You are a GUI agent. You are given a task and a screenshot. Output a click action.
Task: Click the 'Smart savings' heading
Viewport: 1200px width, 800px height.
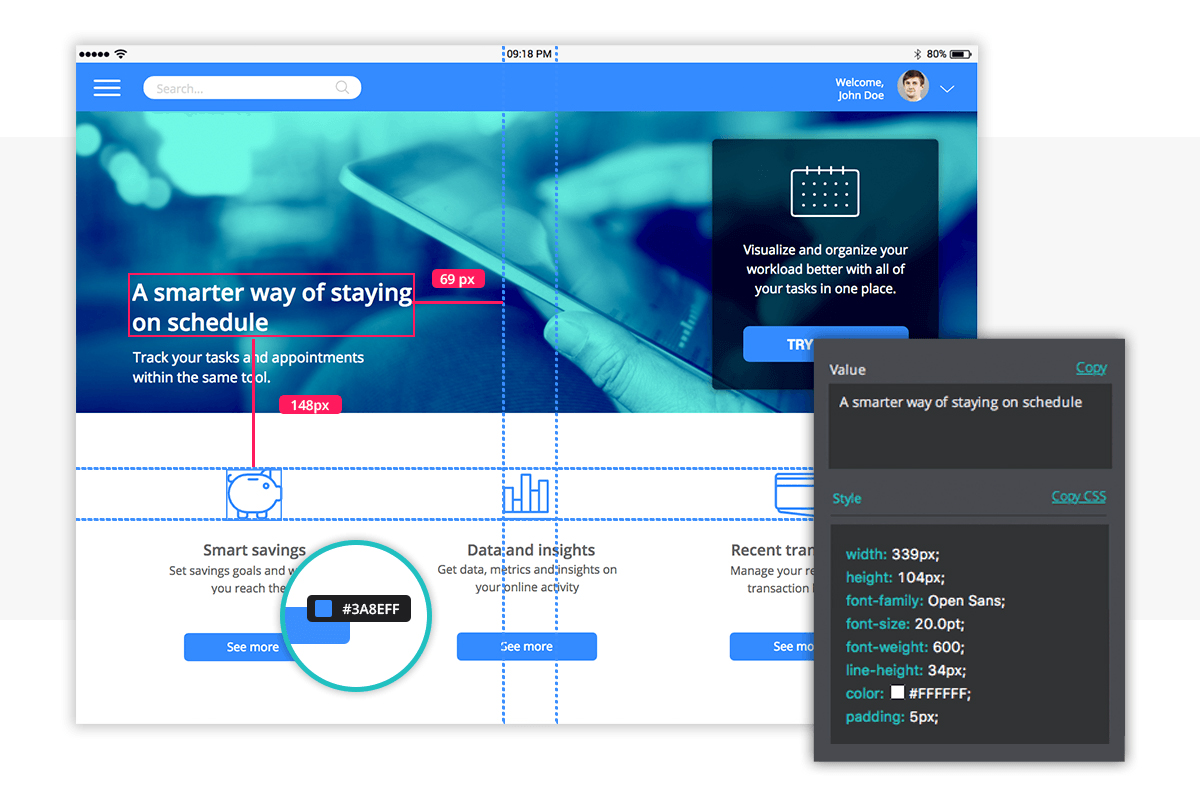(254, 550)
